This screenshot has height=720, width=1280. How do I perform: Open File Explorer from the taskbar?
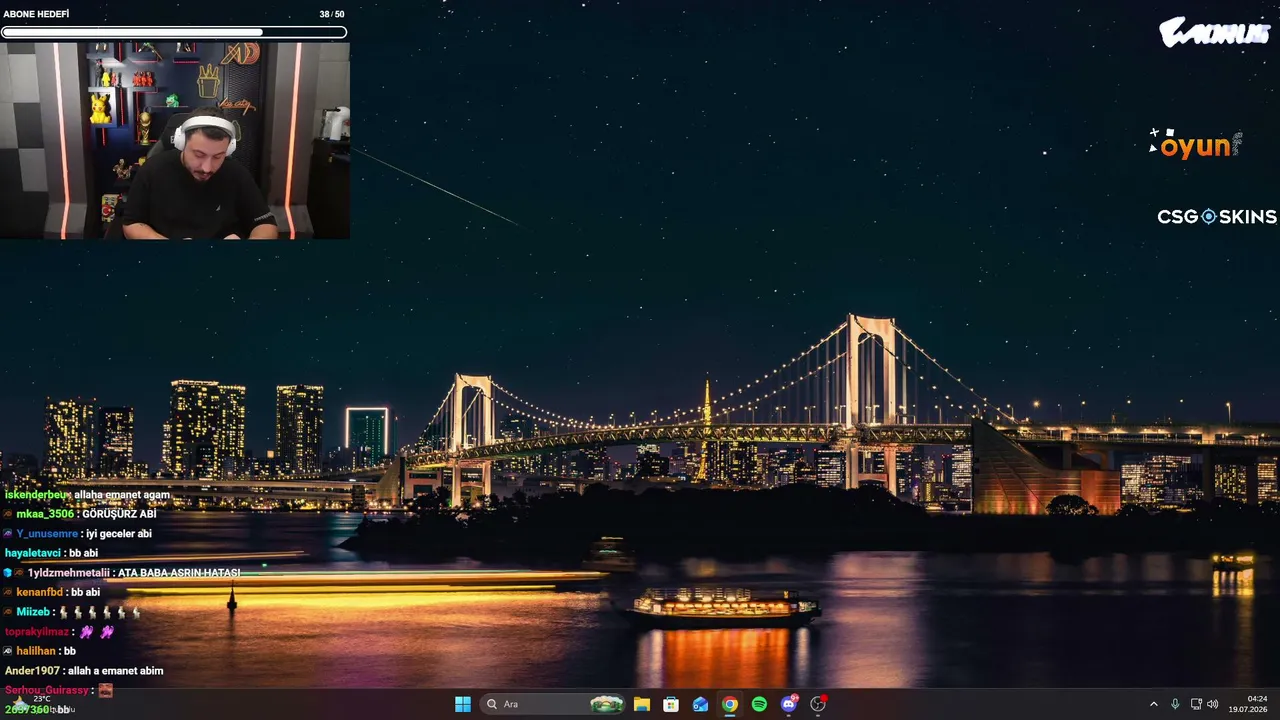coord(642,704)
